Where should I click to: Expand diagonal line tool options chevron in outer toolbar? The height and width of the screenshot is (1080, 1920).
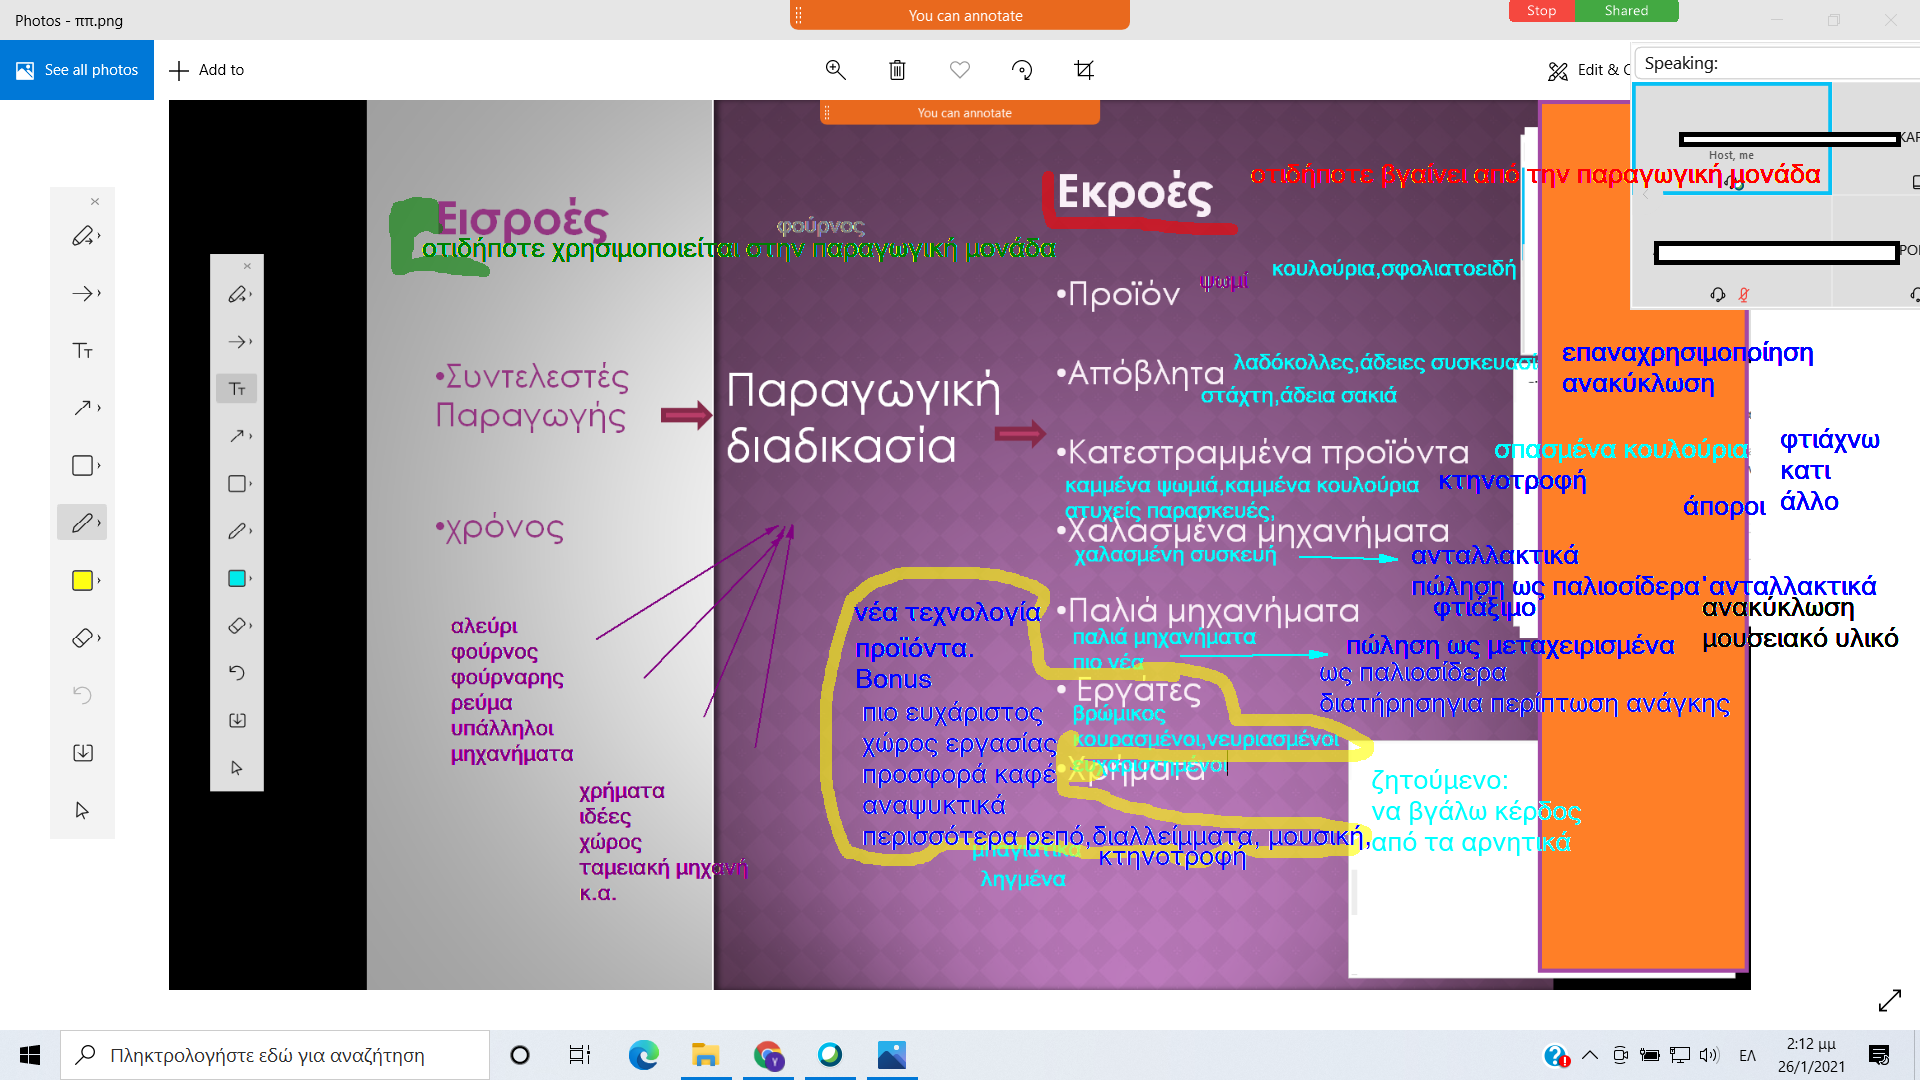click(x=99, y=408)
